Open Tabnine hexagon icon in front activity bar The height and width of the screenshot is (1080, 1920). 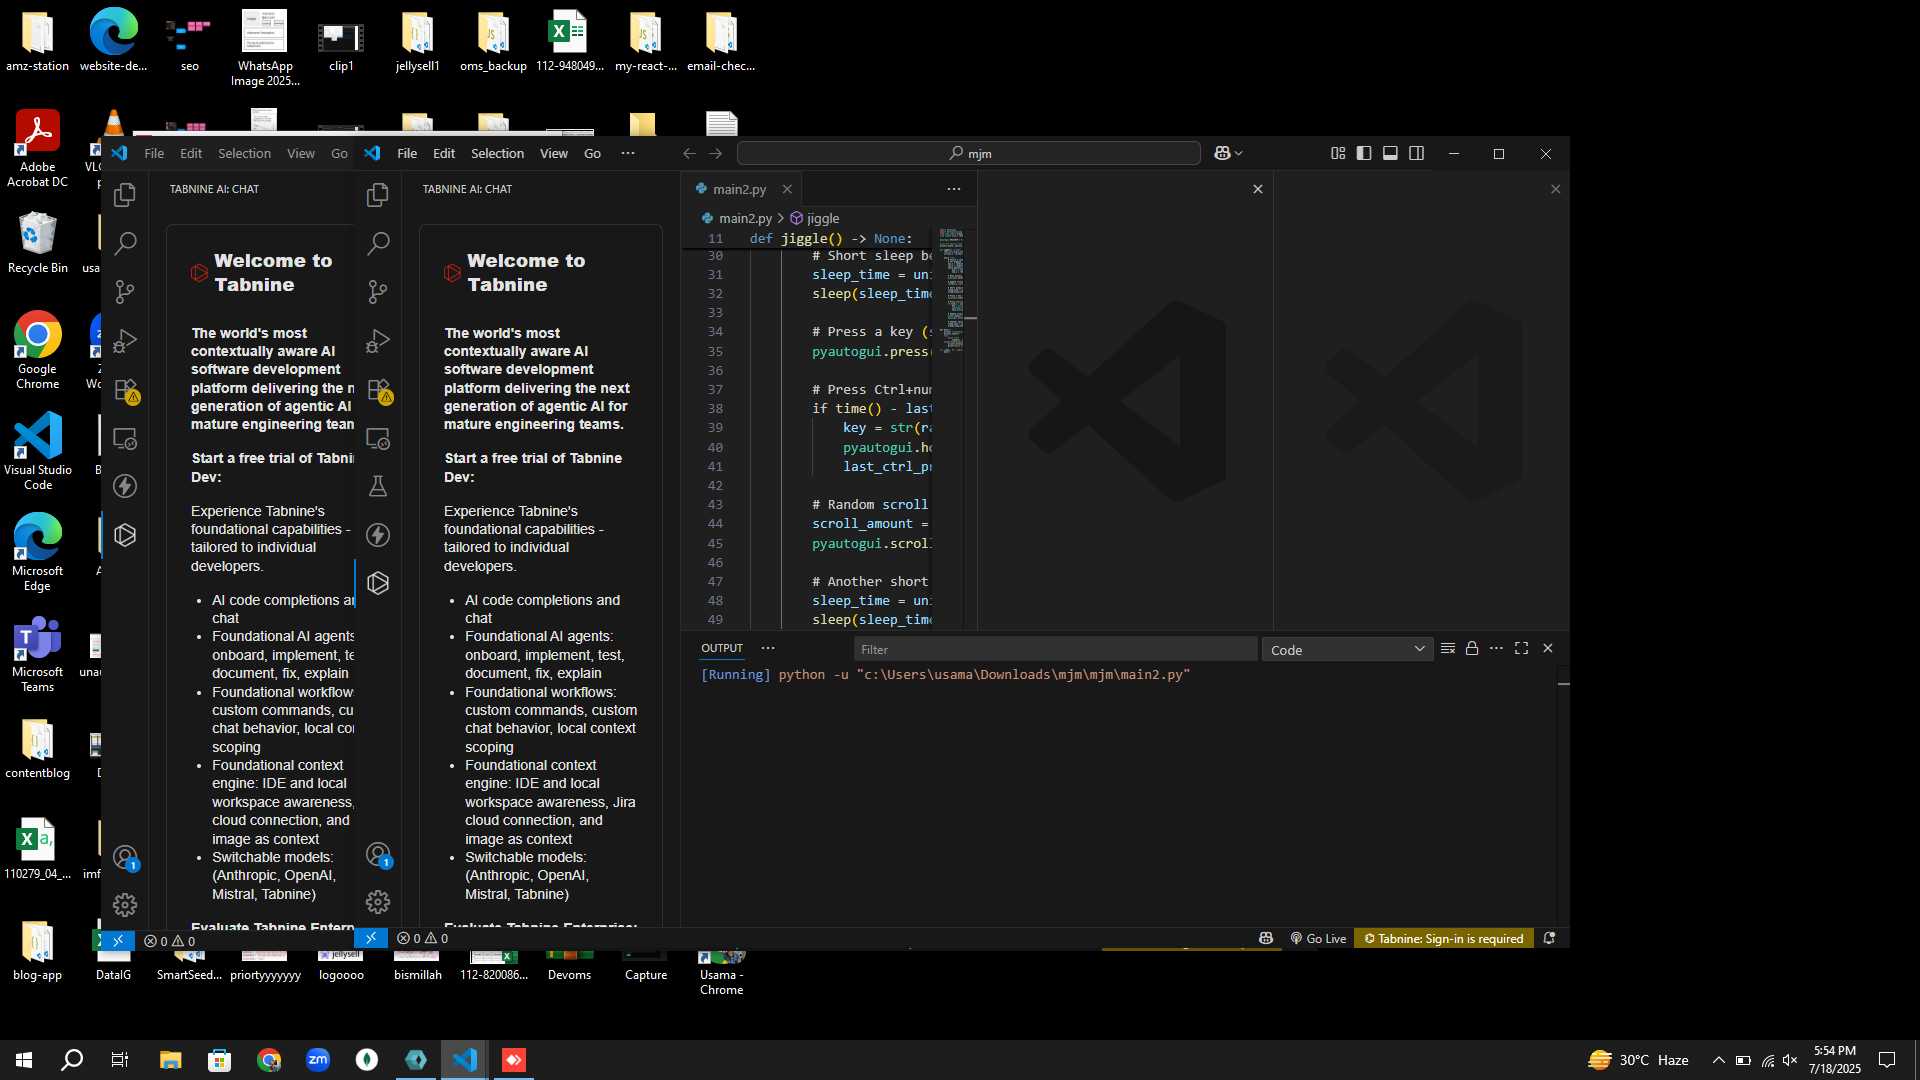pos(378,583)
